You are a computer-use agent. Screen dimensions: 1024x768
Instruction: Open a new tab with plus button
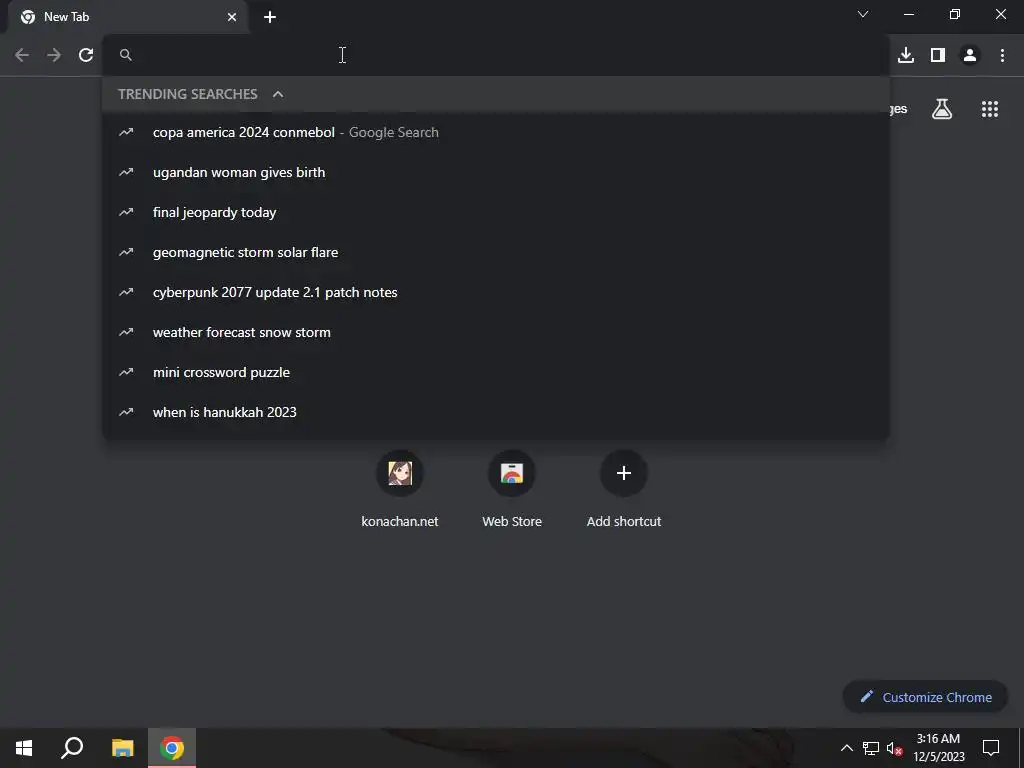tap(270, 17)
